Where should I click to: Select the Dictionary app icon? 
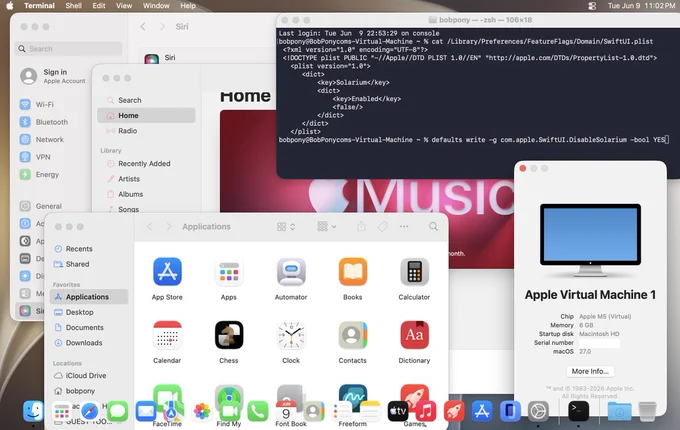(414, 335)
